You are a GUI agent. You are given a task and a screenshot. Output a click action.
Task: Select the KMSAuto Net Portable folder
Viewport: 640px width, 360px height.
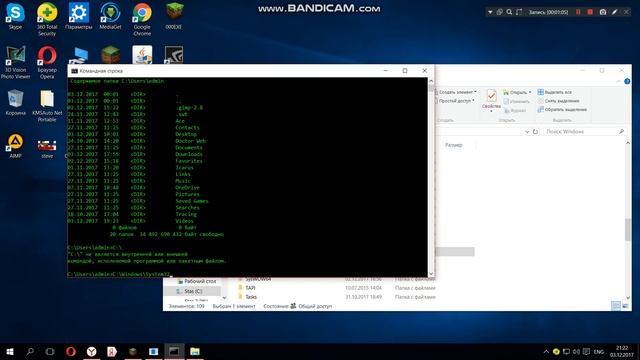point(47,106)
